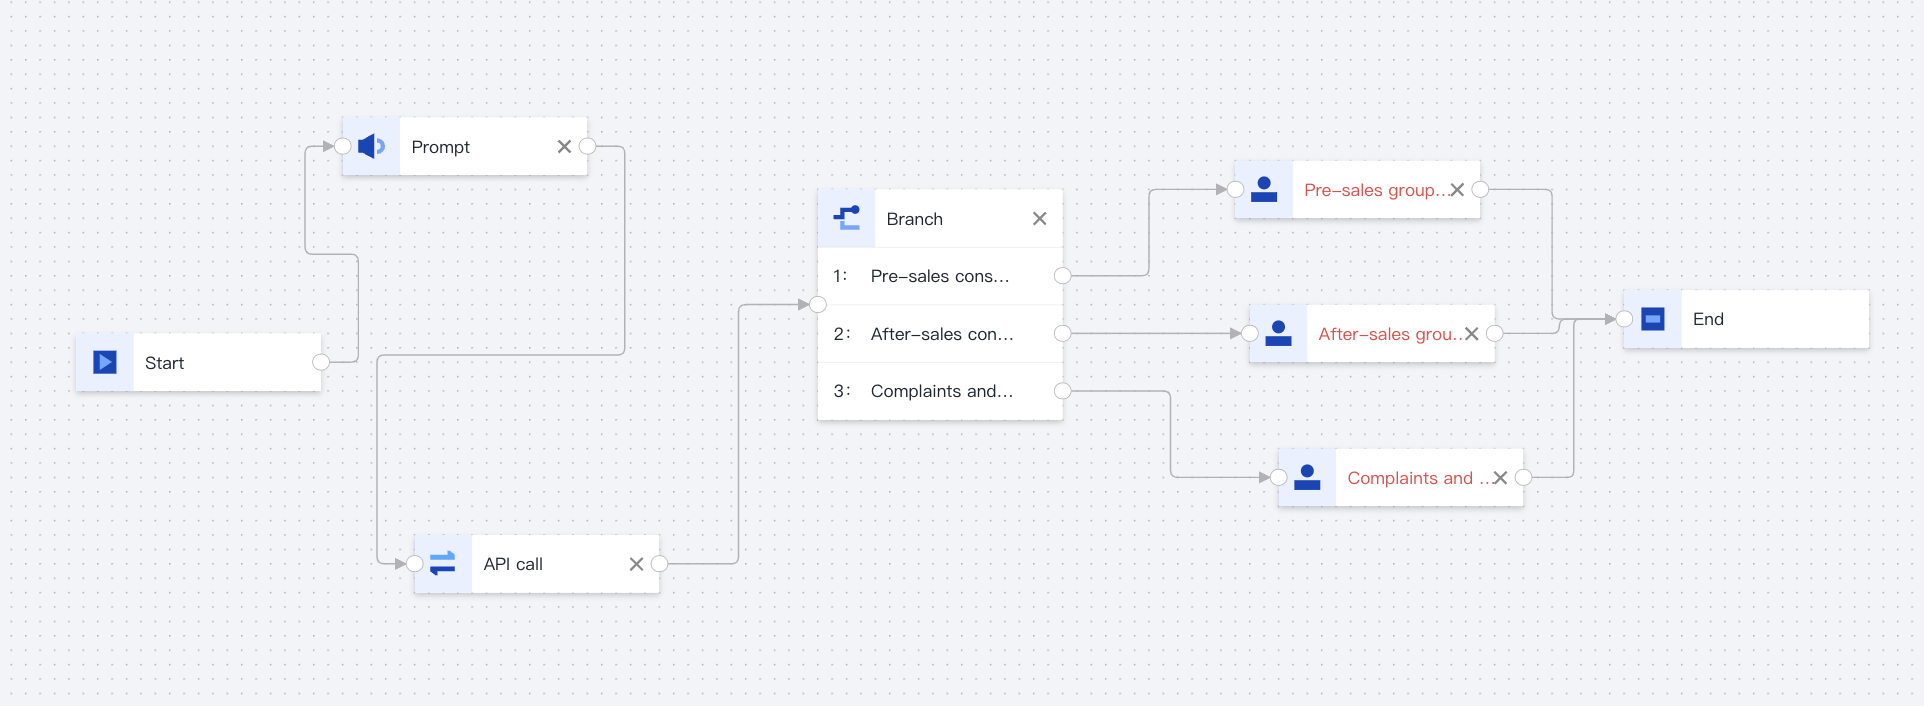Viewport: 1924px width, 706px height.
Task: Close the API call node
Action: point(636,563)
